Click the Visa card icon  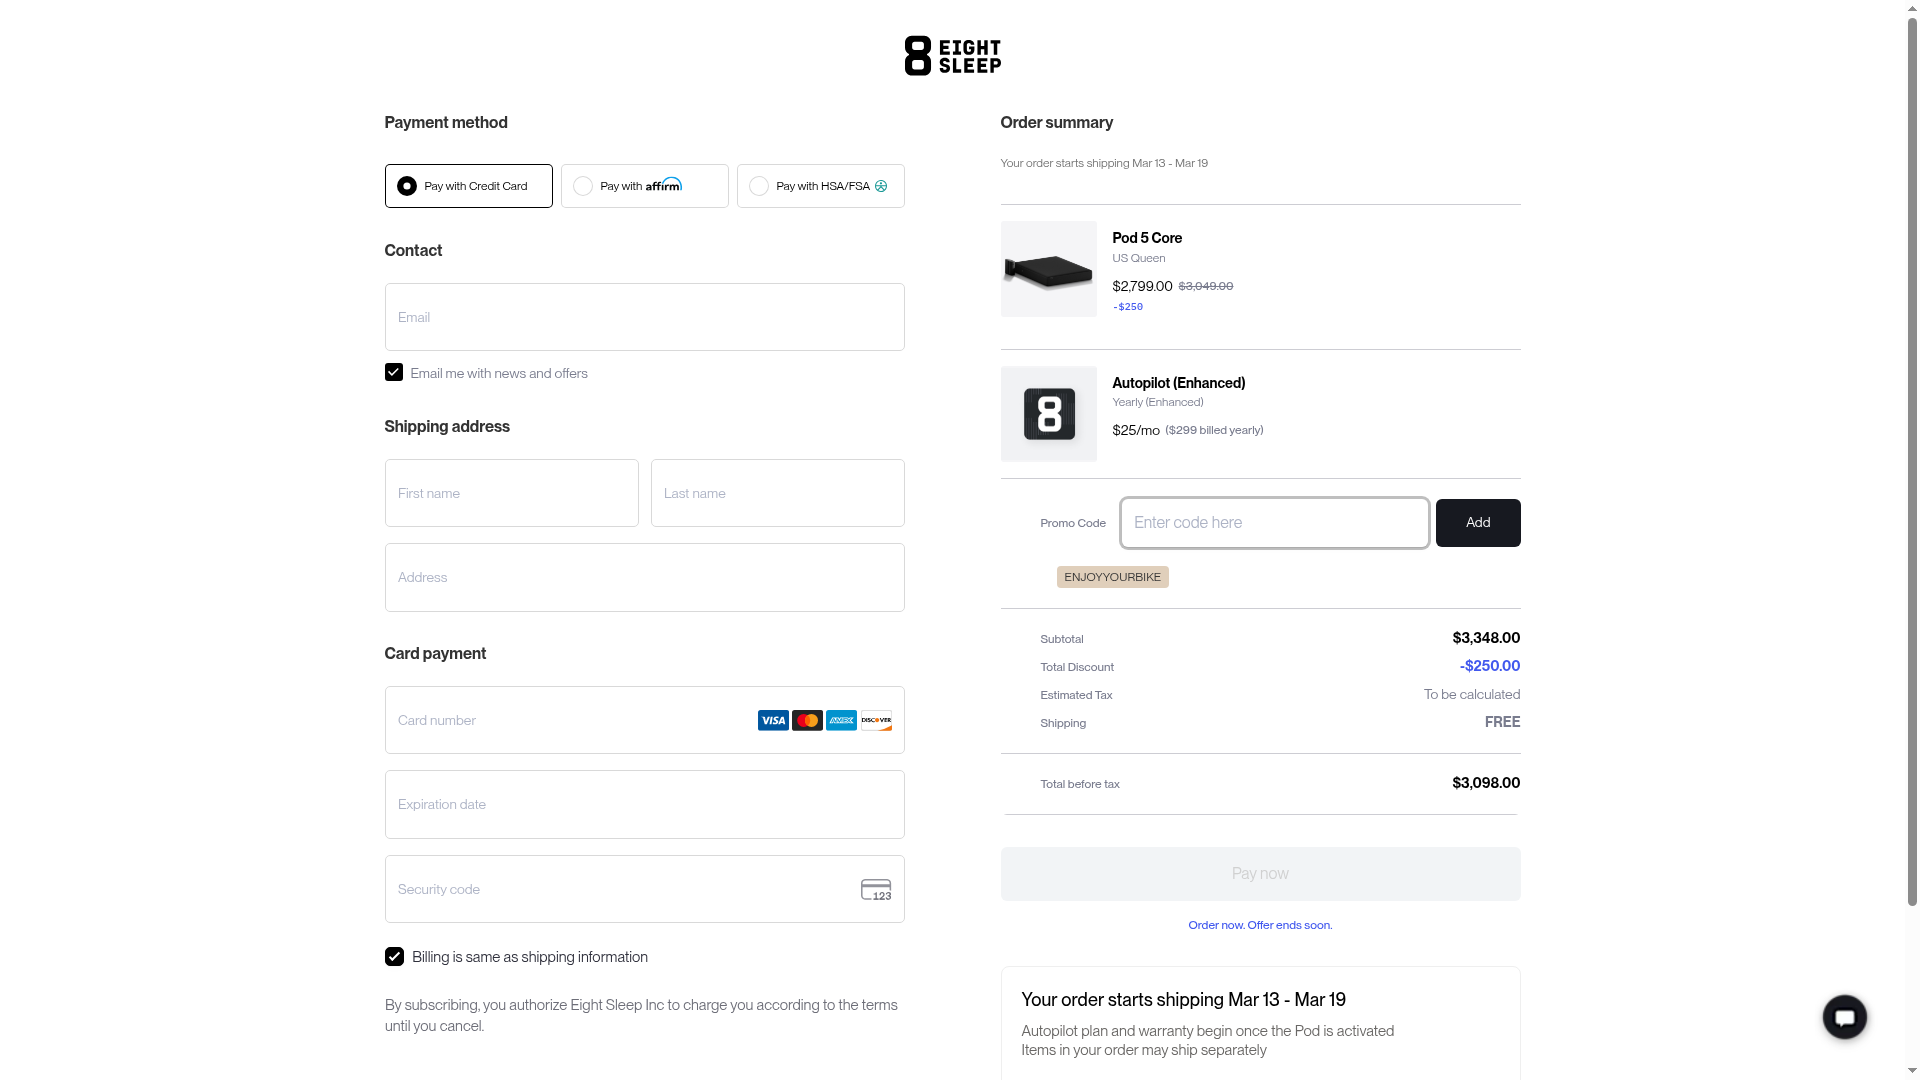tap(773, 720)
